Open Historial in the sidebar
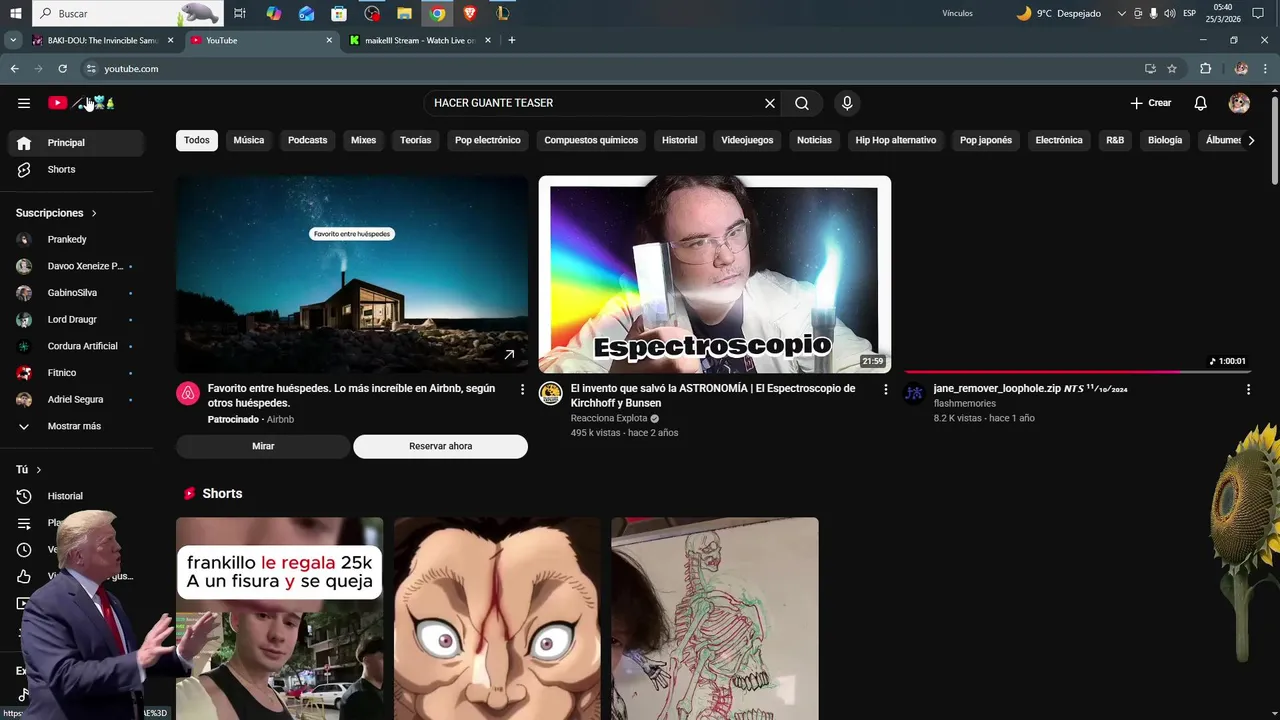1280x720 pixels. [76, 496]
